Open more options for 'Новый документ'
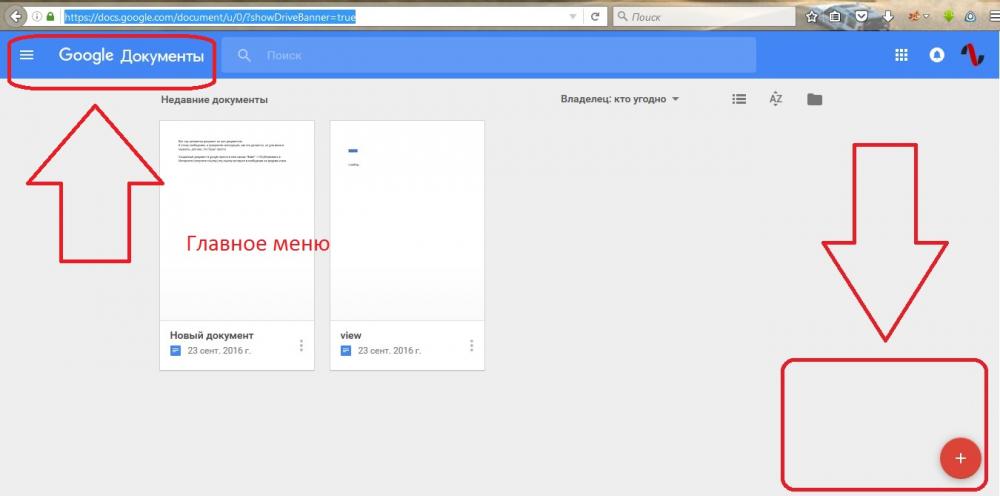This screenshot has width=1000, height=496. (301, 345)
